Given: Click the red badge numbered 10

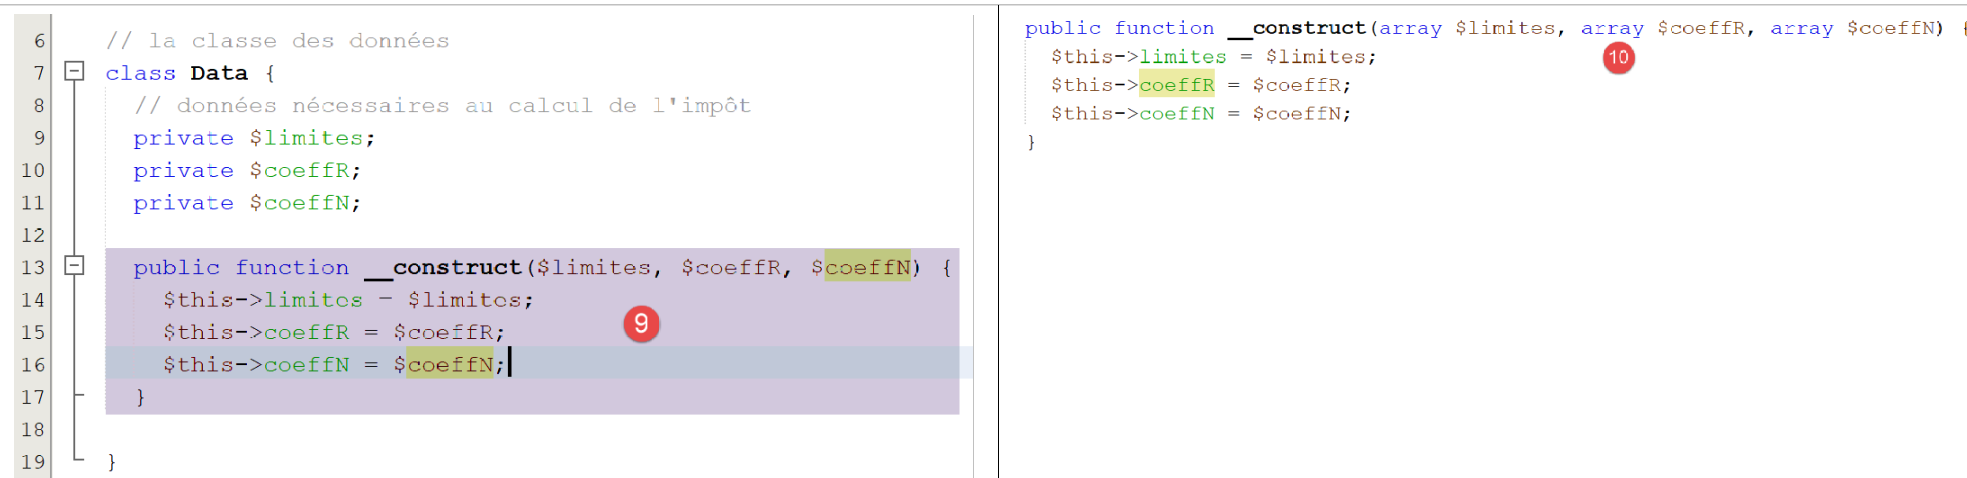Looking at the screenshot, I should click(x=1618, y=58).
